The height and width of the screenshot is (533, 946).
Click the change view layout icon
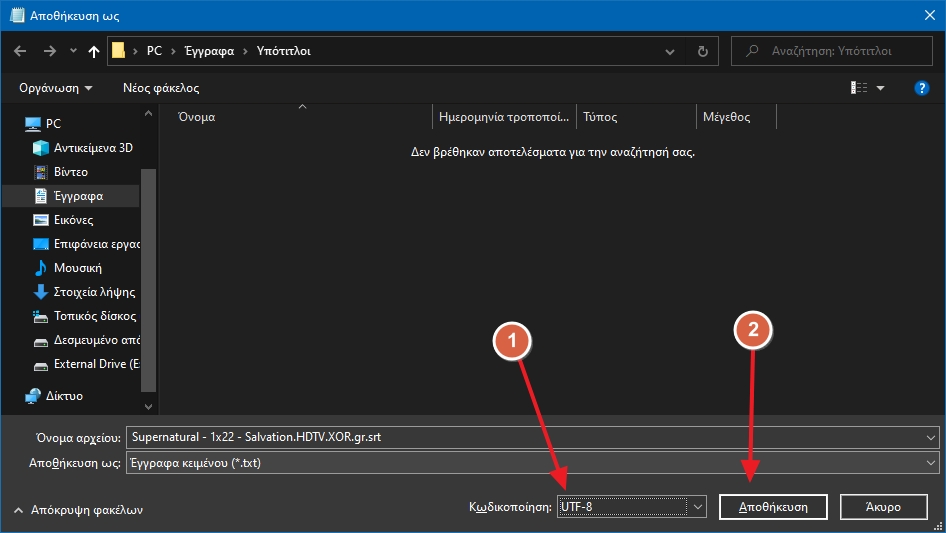[x=859, y=88]
